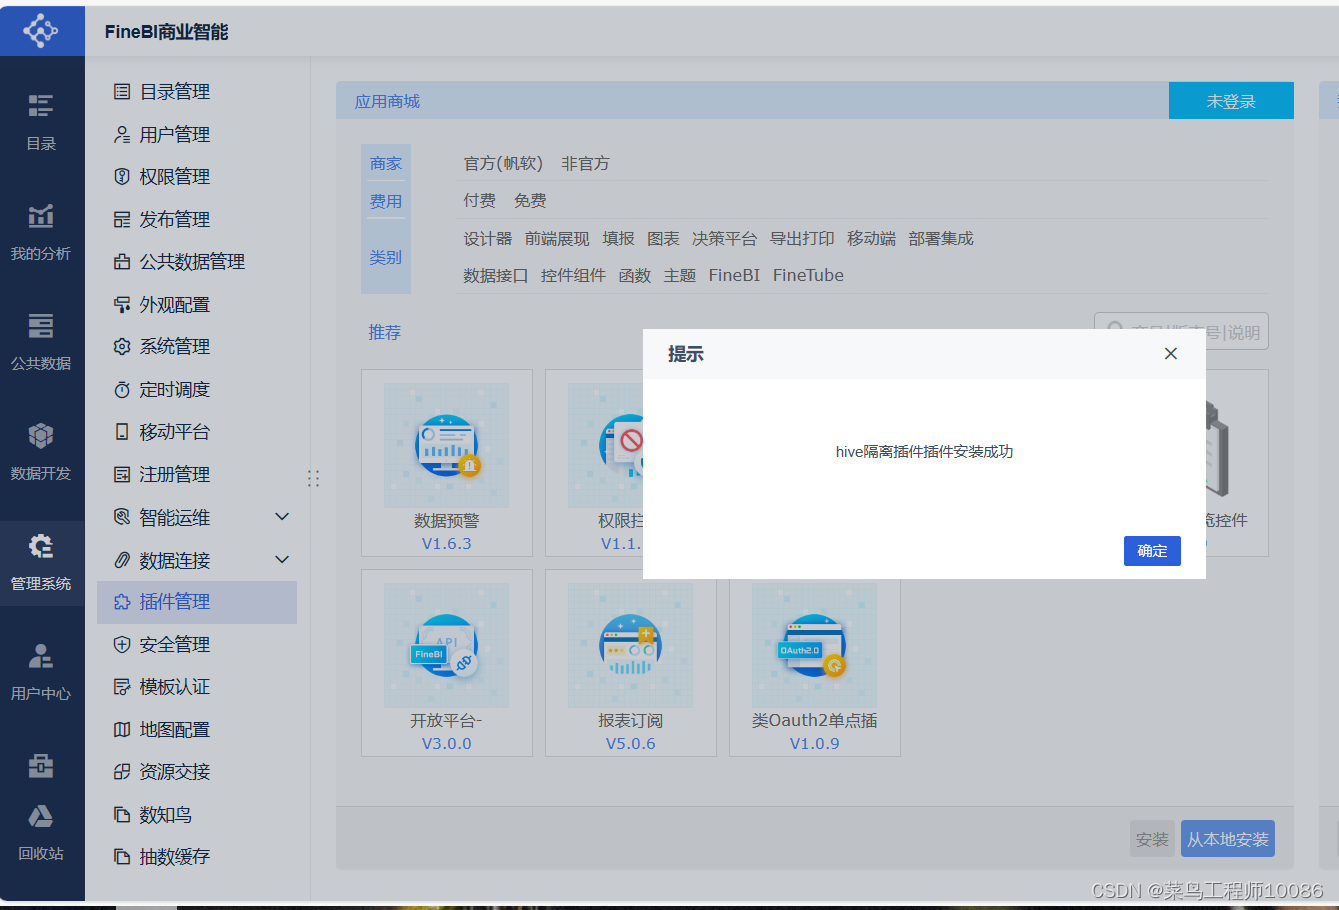Close the 提示 dialog with X
The height and width of the screenshot is (910, 1339).
[x=1171, y=354]
